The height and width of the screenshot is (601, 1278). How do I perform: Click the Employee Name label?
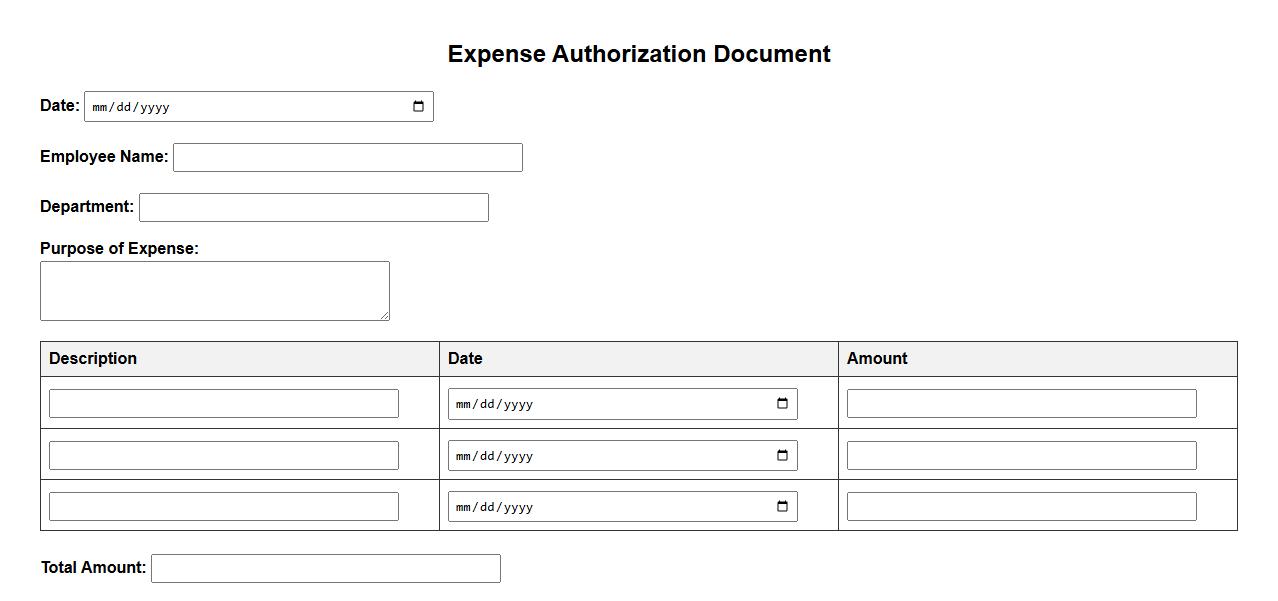coord(104,157)
